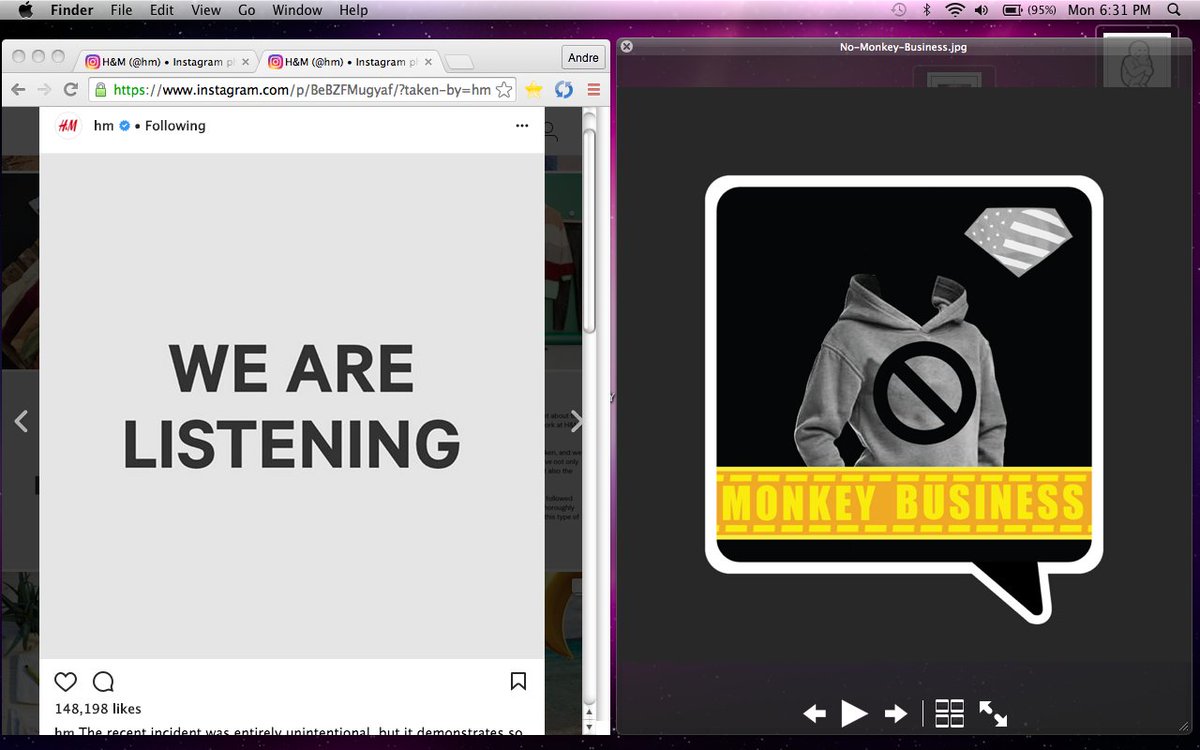
Task: Click the yellow extension icon in Chrome
Action: click(534, 90)
